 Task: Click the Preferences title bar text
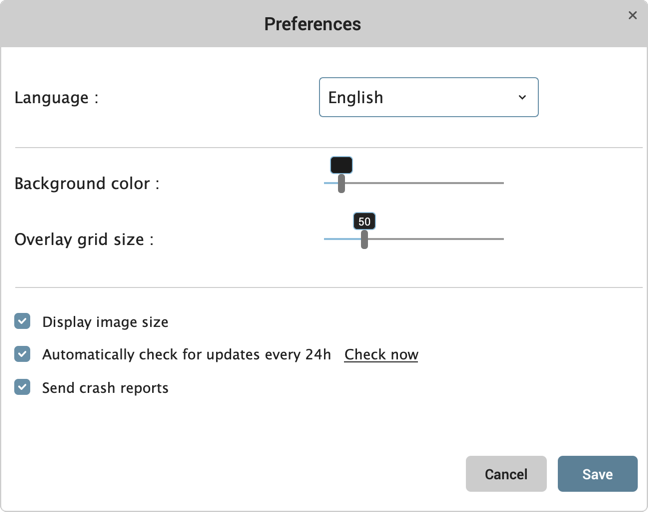[312, 24]
